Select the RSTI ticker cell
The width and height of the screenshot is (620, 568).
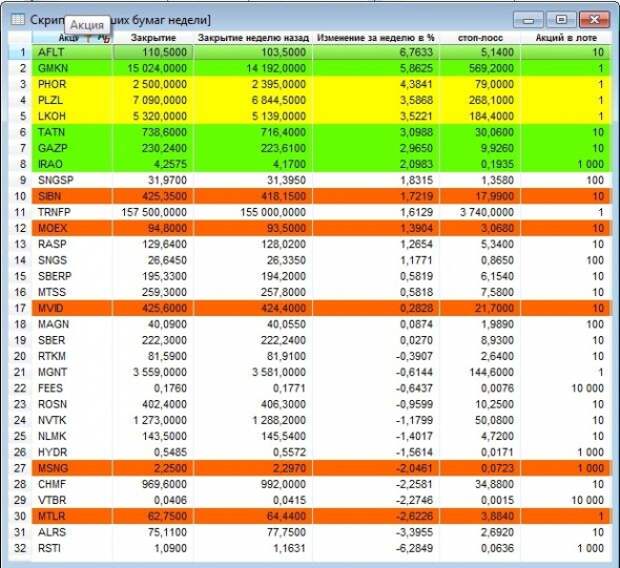click(x=72, y=548)
